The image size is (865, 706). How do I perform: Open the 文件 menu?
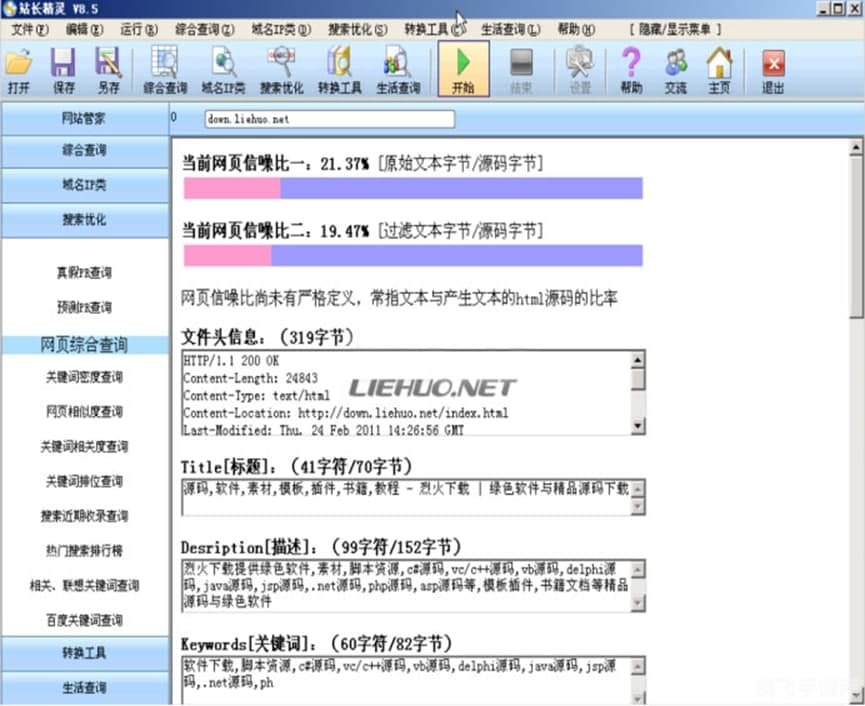pos(28,29)
